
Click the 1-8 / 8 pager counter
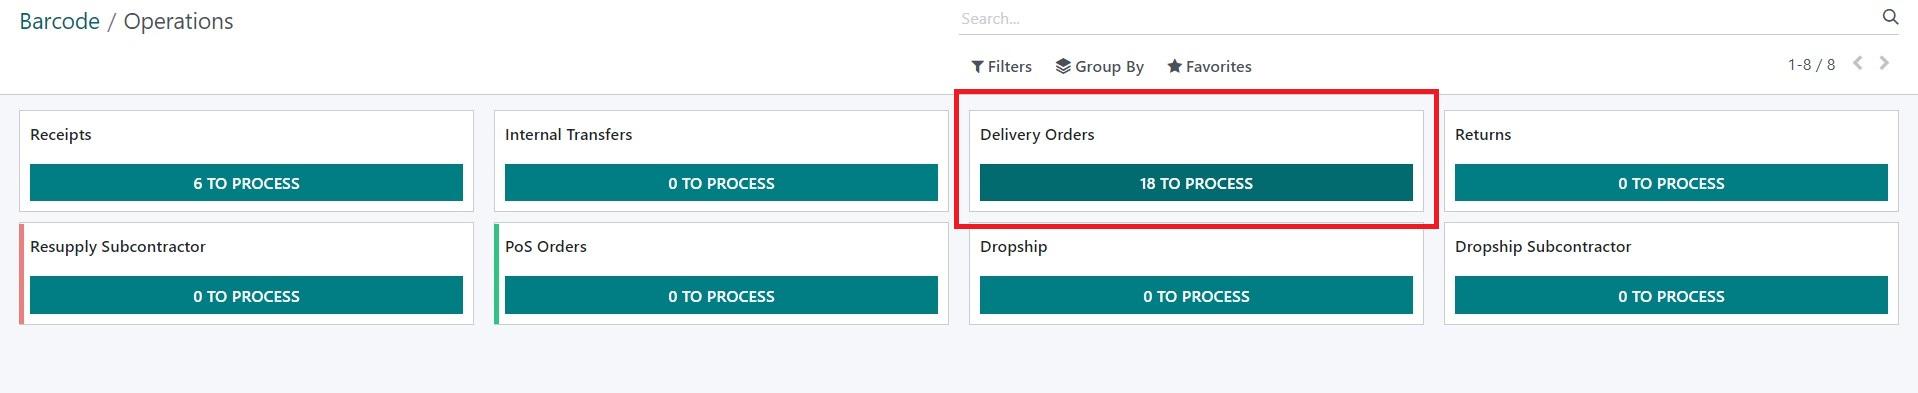point(1811,64)
